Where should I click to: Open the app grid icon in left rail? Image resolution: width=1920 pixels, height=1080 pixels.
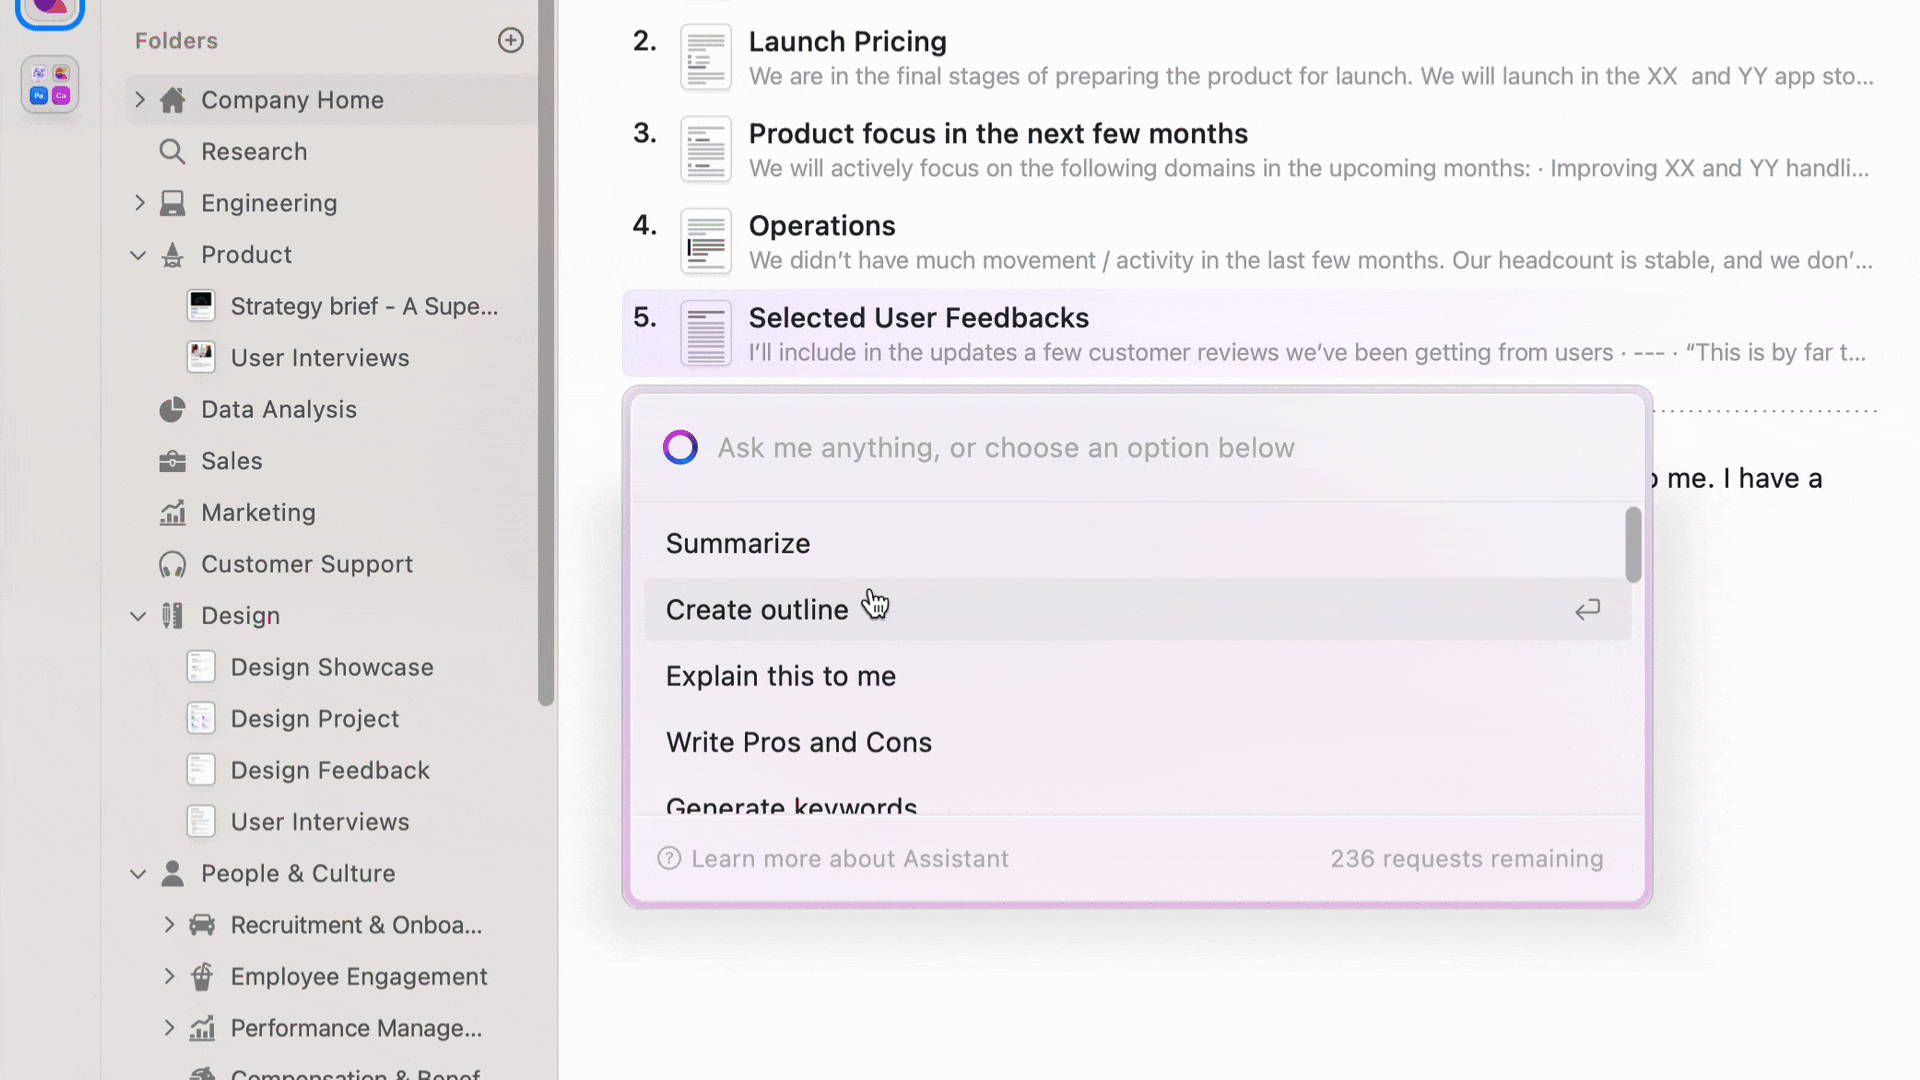[50, 85]
